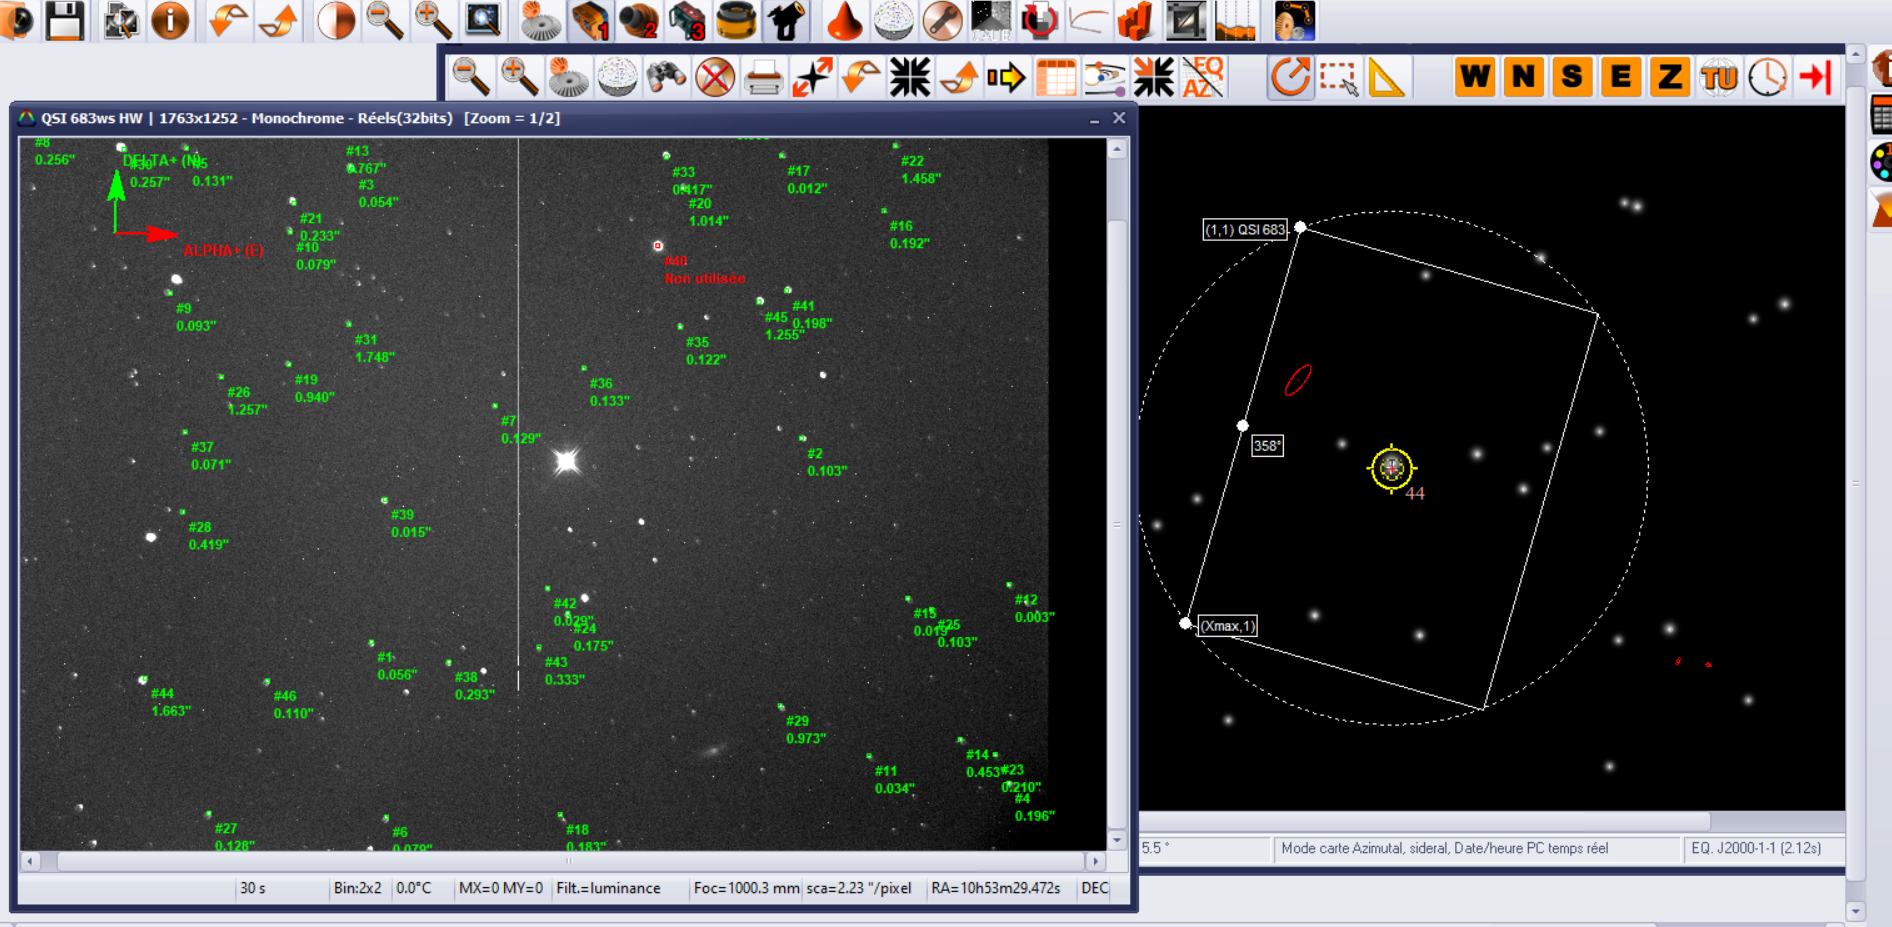
Task: Select camera number 1 icon
Action: [590, 21]
